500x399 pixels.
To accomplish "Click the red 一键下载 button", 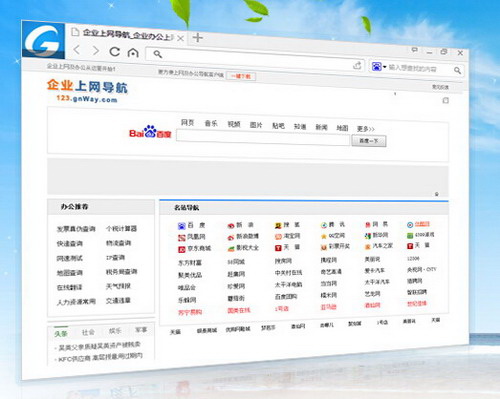I will (x=241, y=76).
